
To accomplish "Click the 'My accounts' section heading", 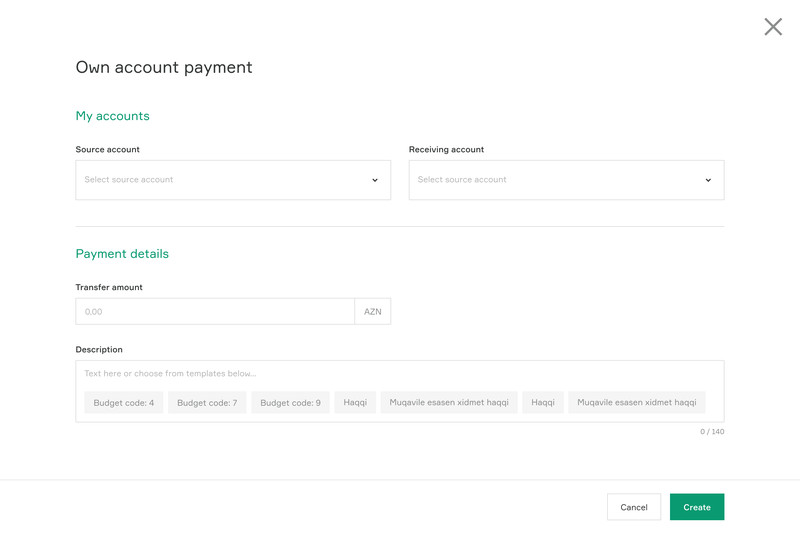I will [x=113, y=116].
